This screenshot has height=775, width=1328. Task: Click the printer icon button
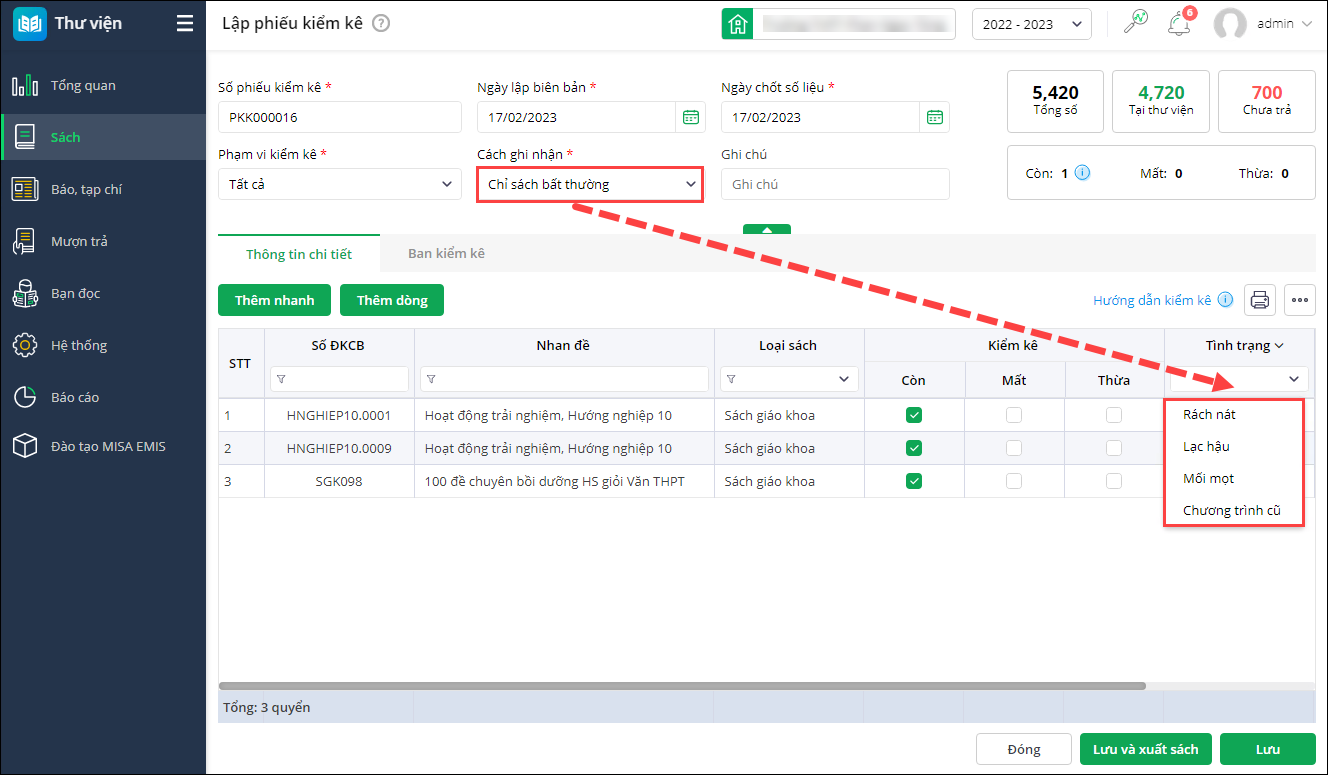pyautogui.click(x=1260, y=299)
